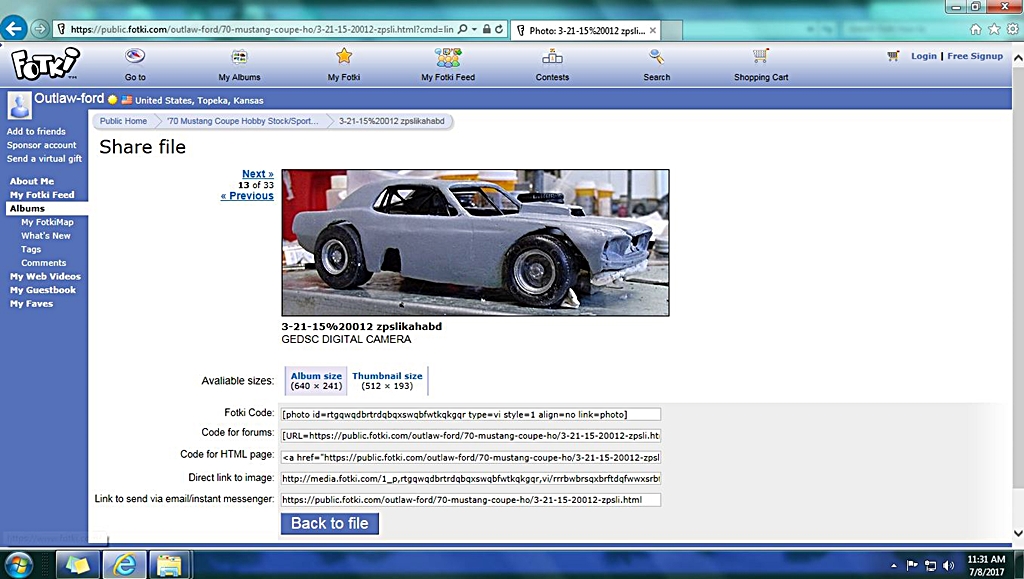Open My Albums from the top toolbar
Image resolution: width=1024 pixels, height=579 pixels.
click(239, 57)
